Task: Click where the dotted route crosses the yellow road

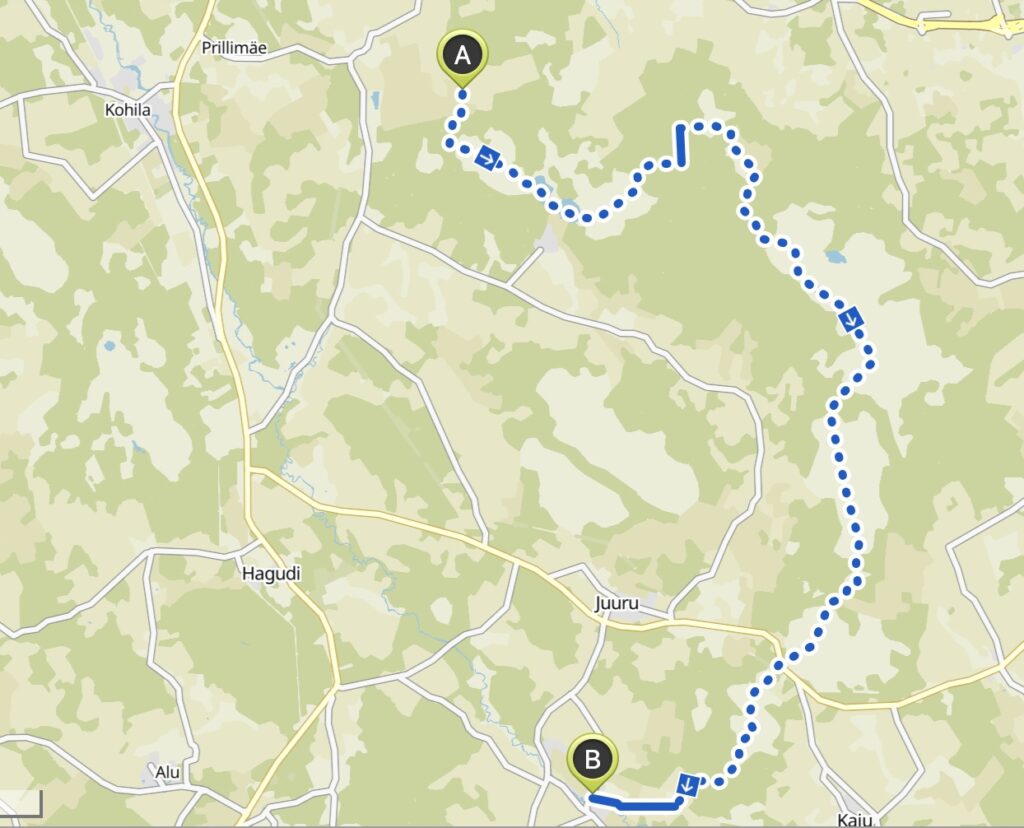Action: [x=778, y=664]
